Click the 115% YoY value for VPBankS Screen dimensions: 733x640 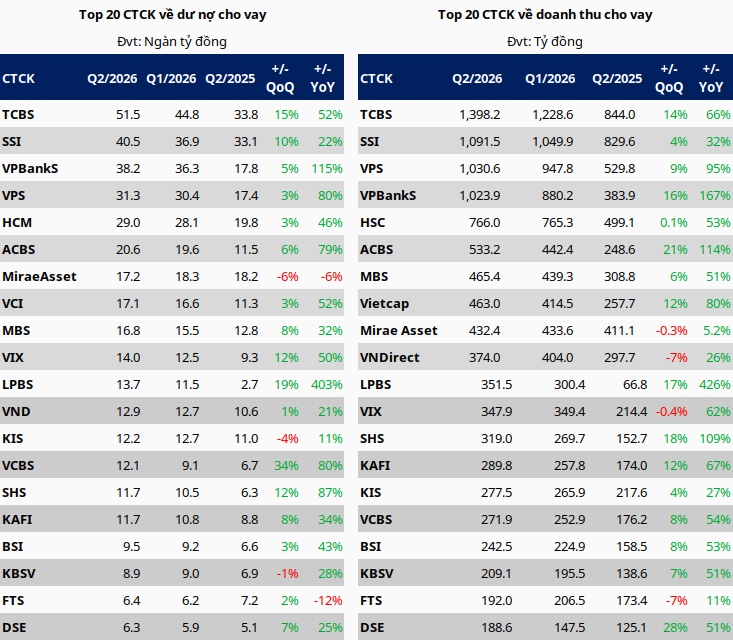pos(327,169)
